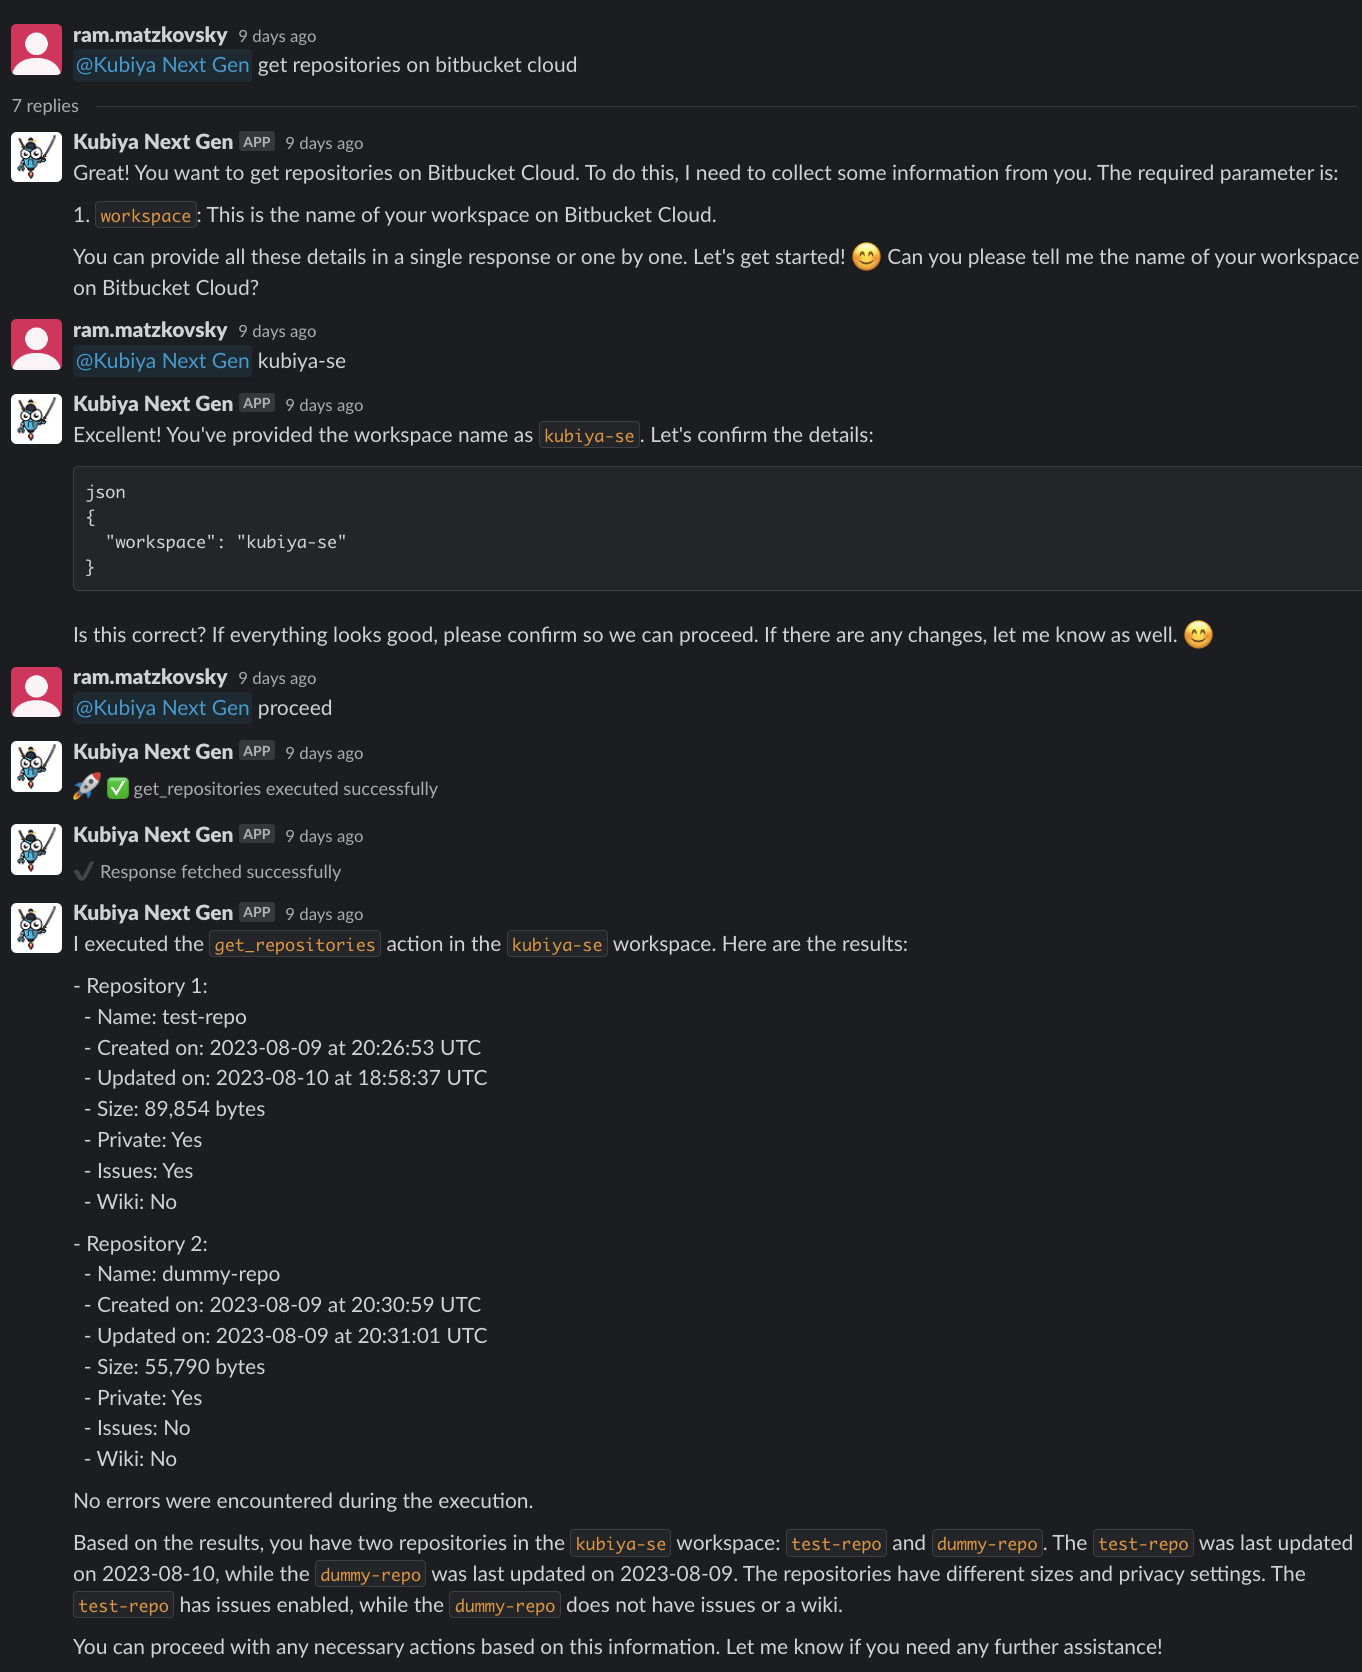Click the green checkmark emoji before get_repositories
The image size is (1362, 1672).
(x=118, y=788)
